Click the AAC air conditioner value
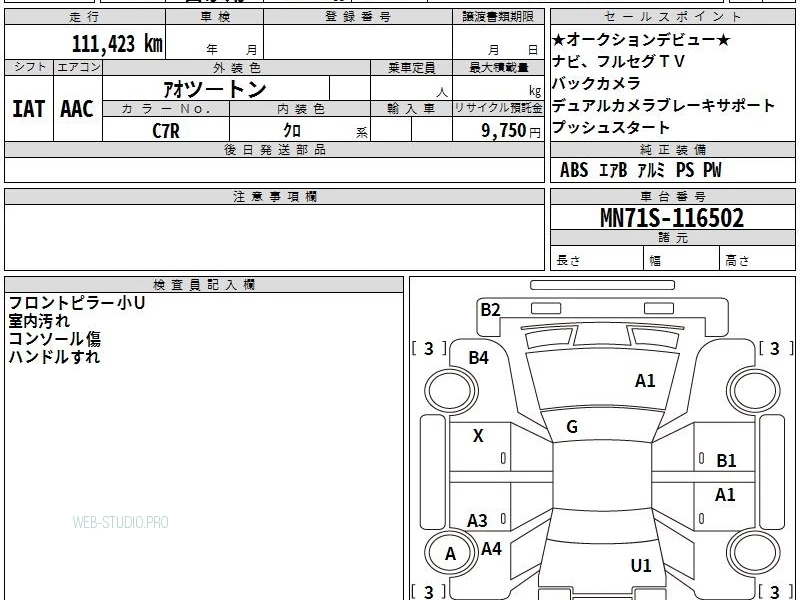The image size is (800, 600). click(x=77, y=109)
